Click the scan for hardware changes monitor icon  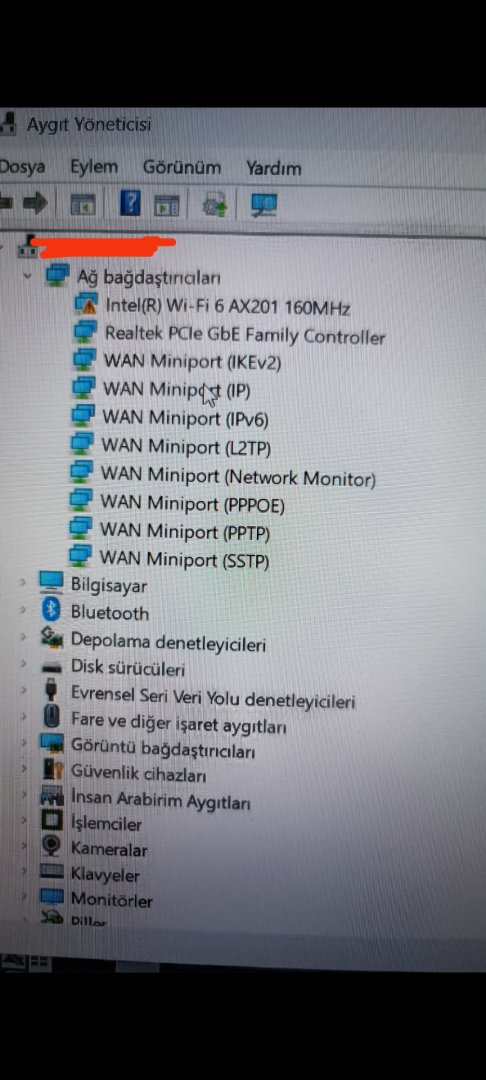(x=264, y=205)
